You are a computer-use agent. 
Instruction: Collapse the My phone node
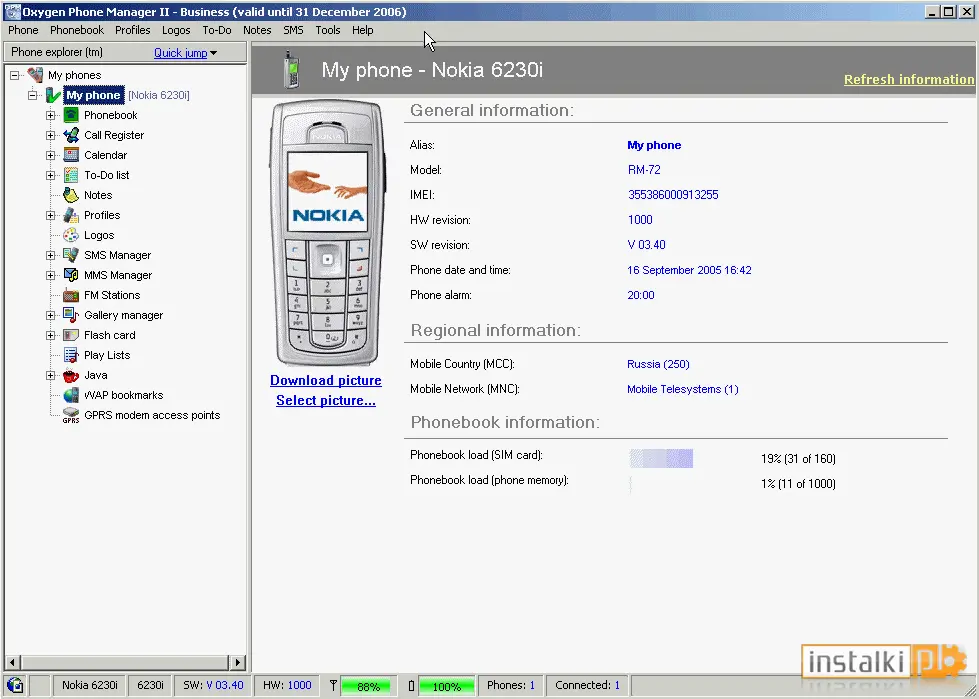32,95
